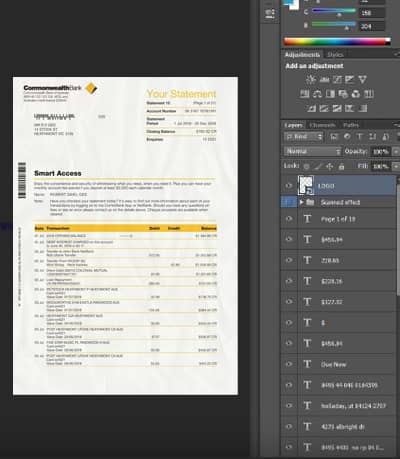This screenshot has height=459, width=400.
Task: Click the B slider with value 204
Action: (x=334, y=25)
